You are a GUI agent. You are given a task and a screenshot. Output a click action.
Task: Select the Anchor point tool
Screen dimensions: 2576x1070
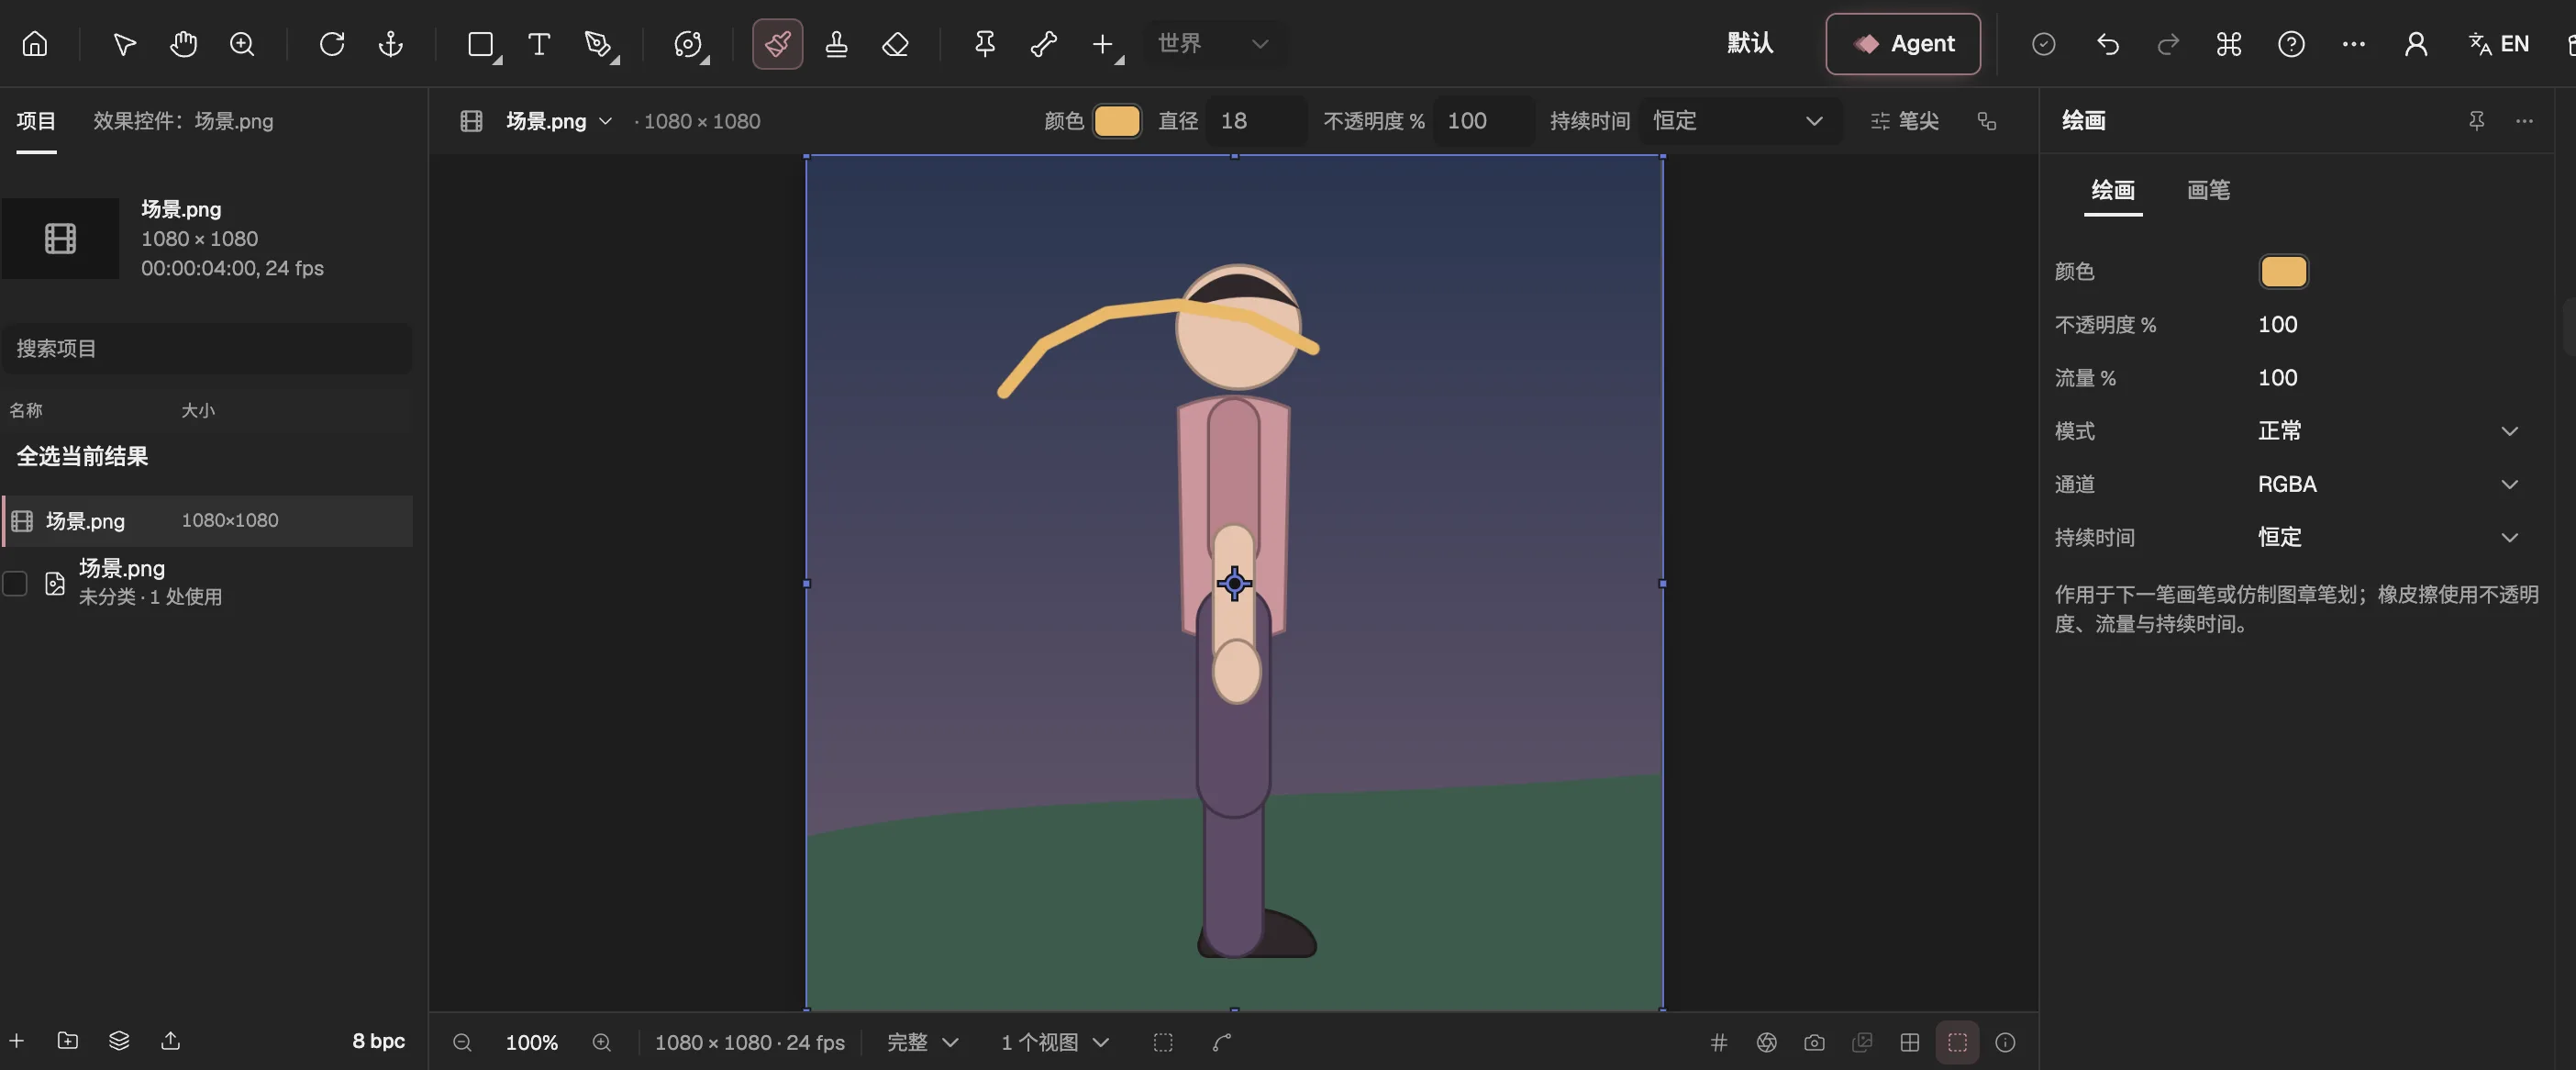pos(390,44)
